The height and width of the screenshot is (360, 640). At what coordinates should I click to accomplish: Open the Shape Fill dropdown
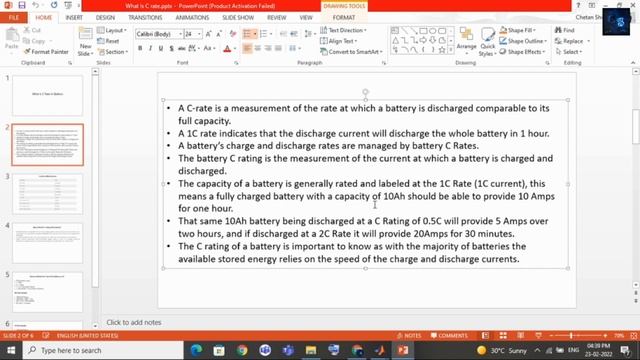(518, 30)
